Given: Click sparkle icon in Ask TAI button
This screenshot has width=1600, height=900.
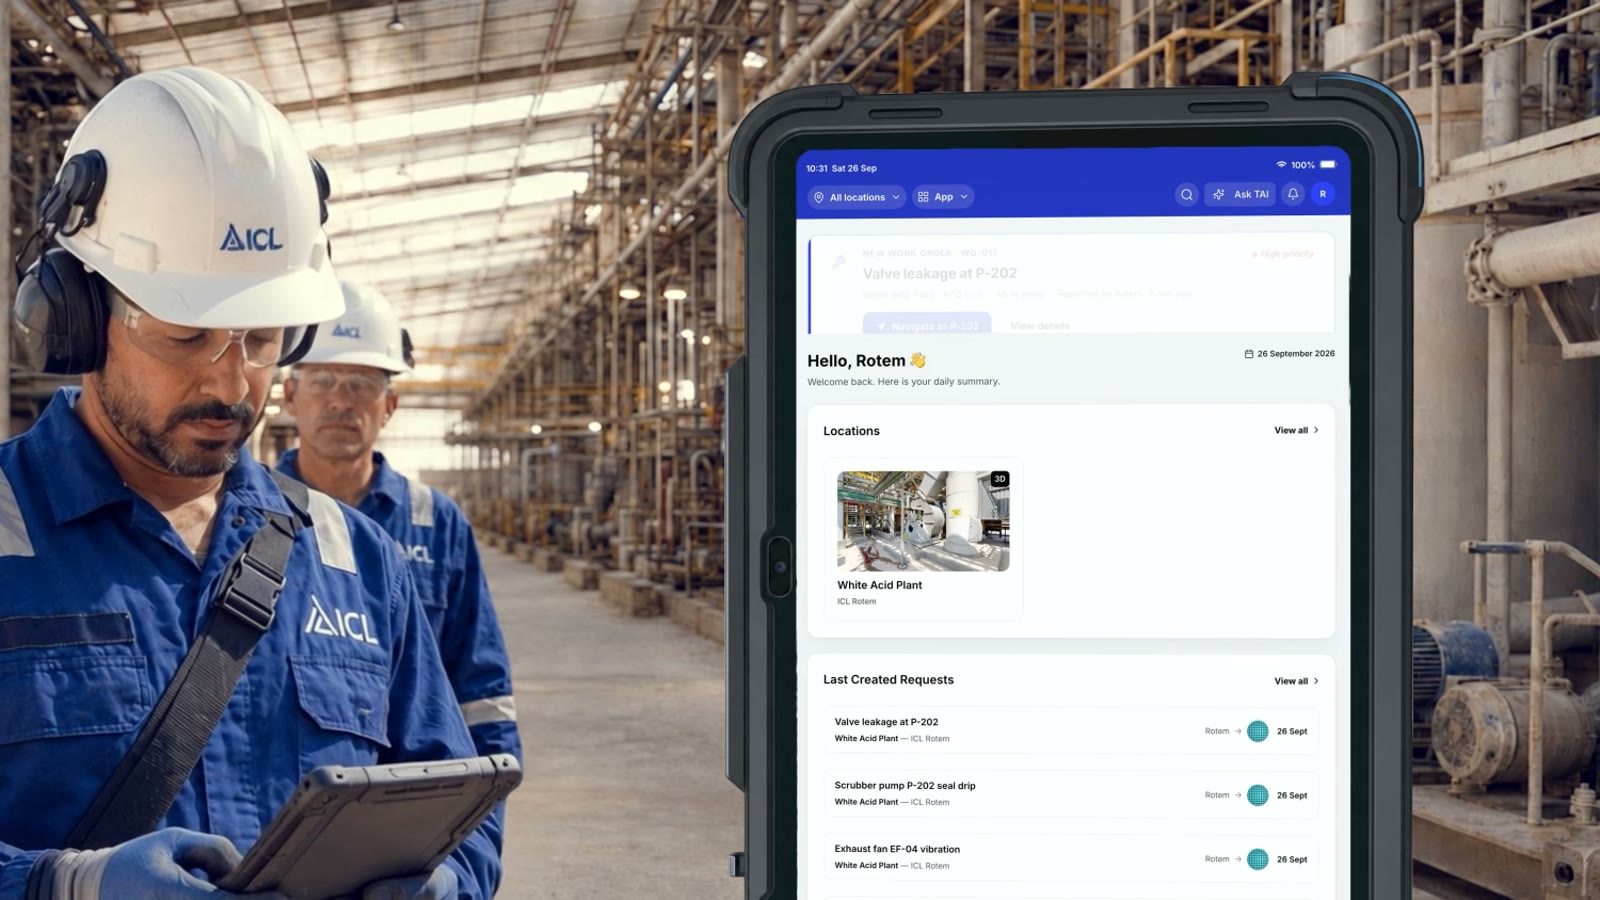Looking at the screenshot, I should 1218,195.
